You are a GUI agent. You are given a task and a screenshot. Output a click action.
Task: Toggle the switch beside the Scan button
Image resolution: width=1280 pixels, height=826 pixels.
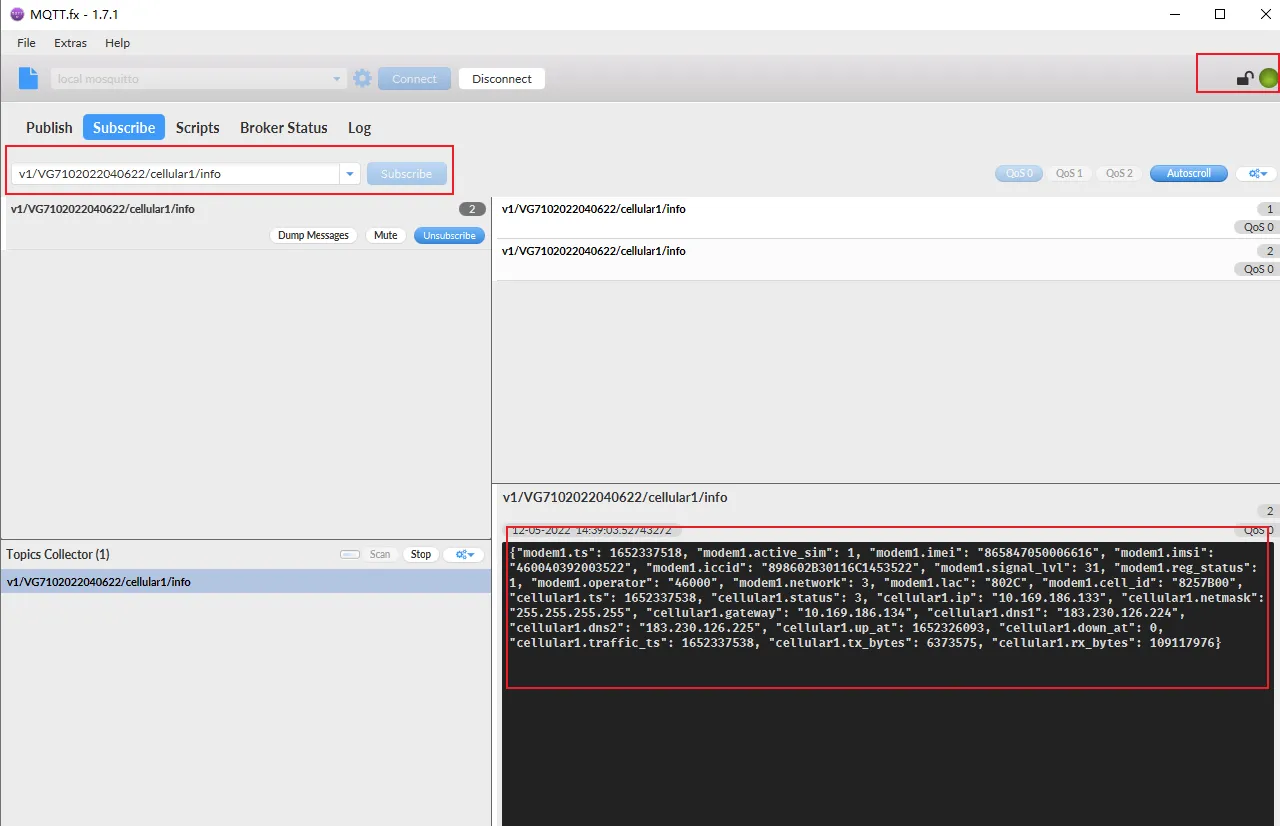[x=350, y=554]
